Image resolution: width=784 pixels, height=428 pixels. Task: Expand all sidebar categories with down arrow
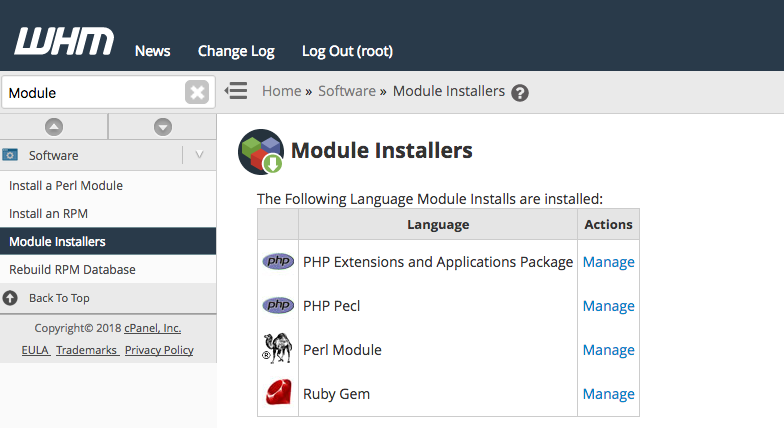162,127
